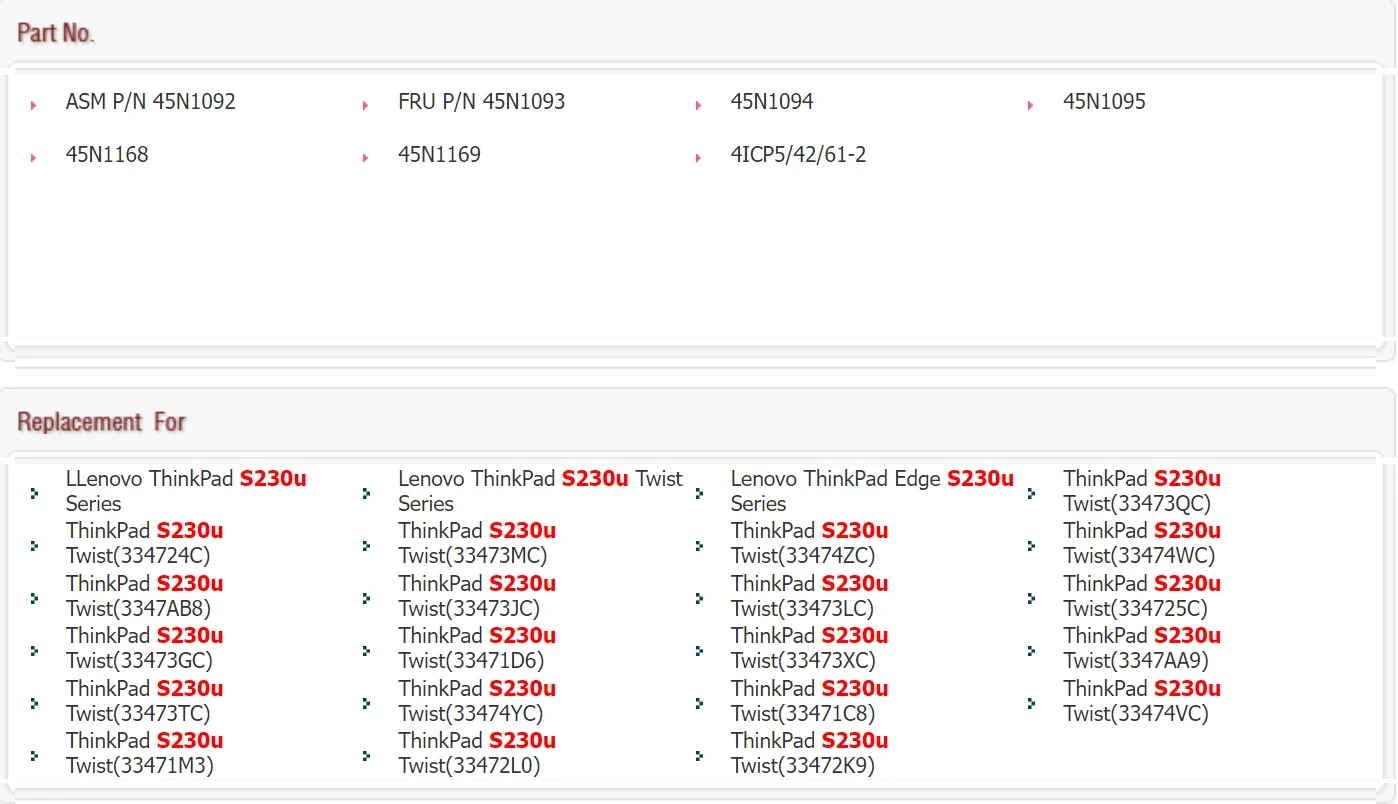Screen dimensions: 1398x804
Task: Click the Twist(33473GC) compatible model
Action: click(145, 648)
